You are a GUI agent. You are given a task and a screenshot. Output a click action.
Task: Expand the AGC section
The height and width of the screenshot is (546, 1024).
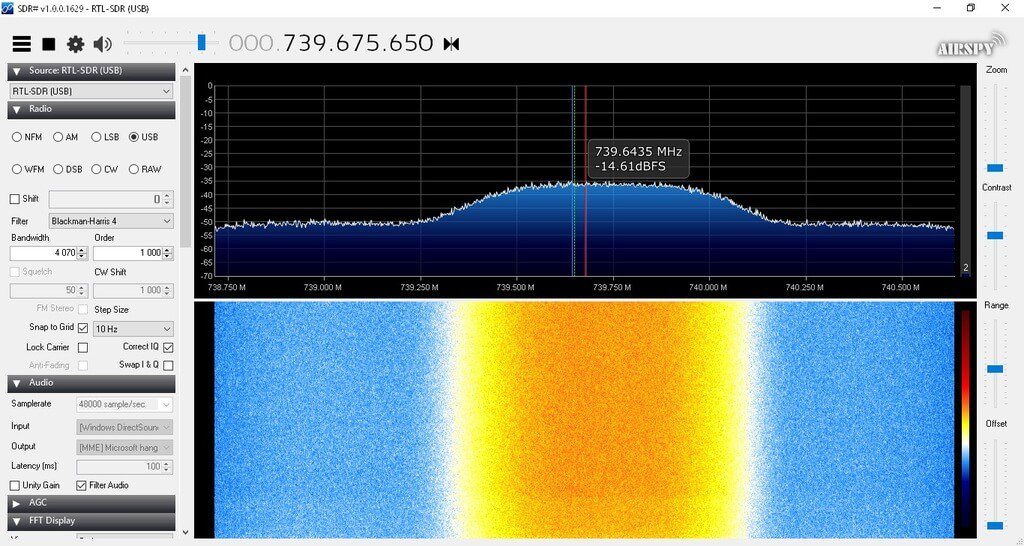click(17, 503)
